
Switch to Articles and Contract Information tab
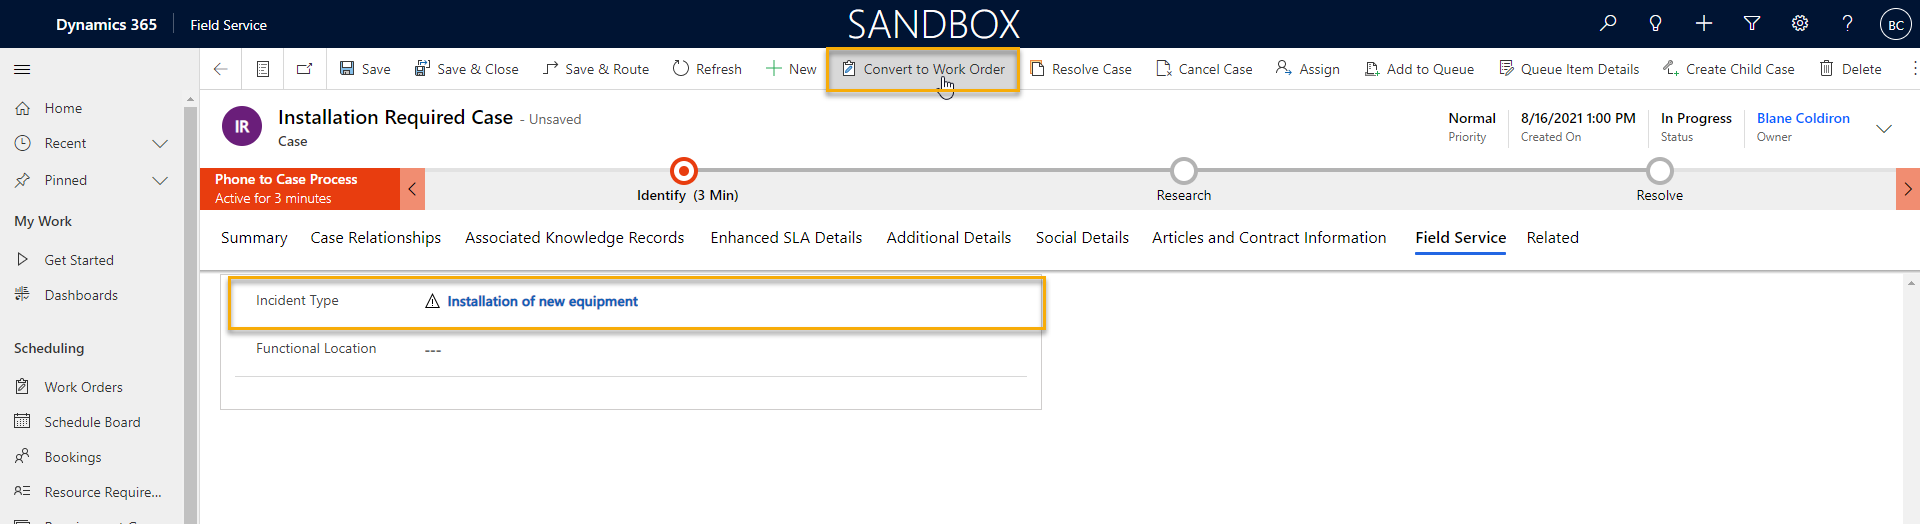pyautogui.click(x=1269, y=238)
